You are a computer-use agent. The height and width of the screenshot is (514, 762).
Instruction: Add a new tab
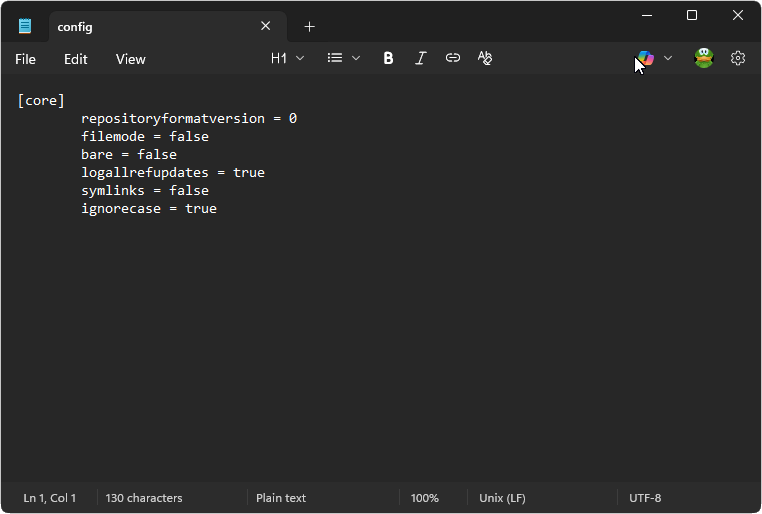(x=310, y=26)
